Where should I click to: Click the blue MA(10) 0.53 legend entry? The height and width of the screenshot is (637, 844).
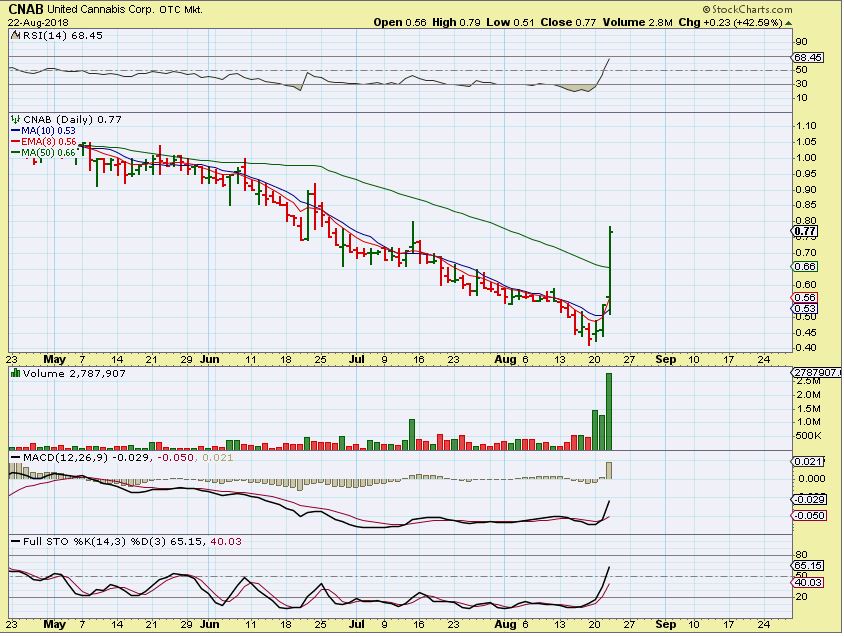[x=44, y=131]
